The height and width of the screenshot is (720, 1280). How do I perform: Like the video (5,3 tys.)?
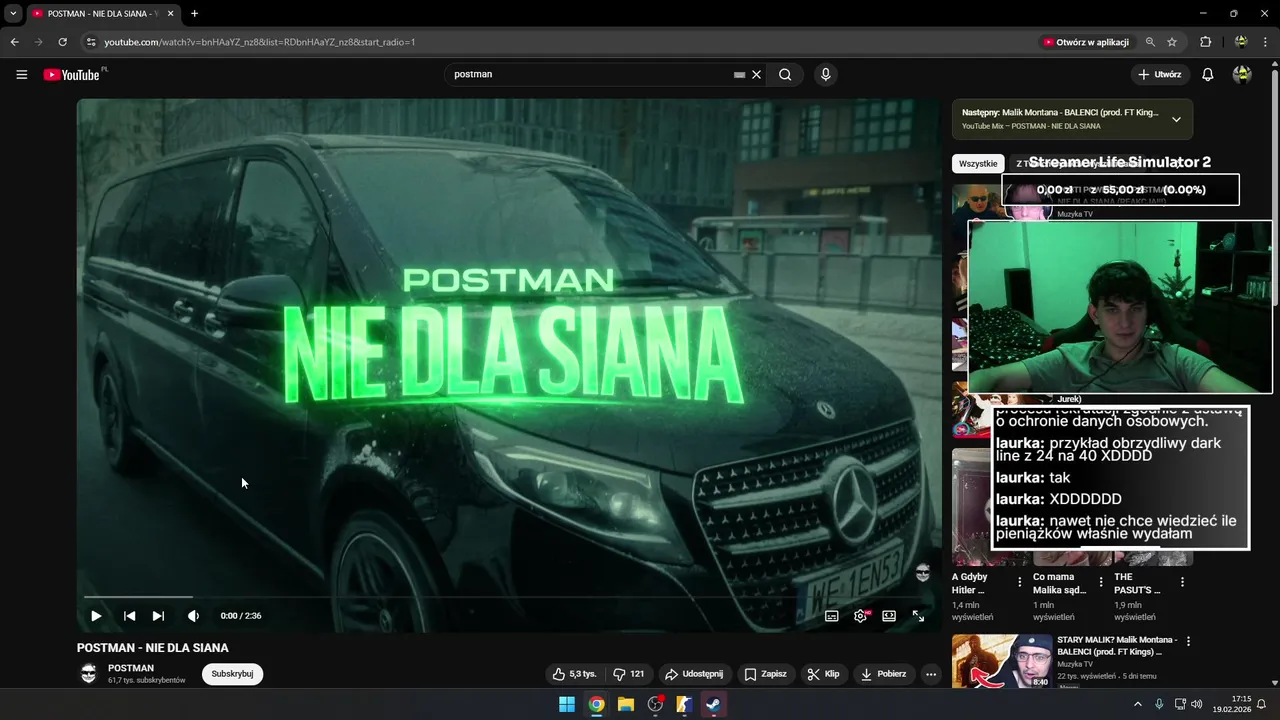click(574, 674)
